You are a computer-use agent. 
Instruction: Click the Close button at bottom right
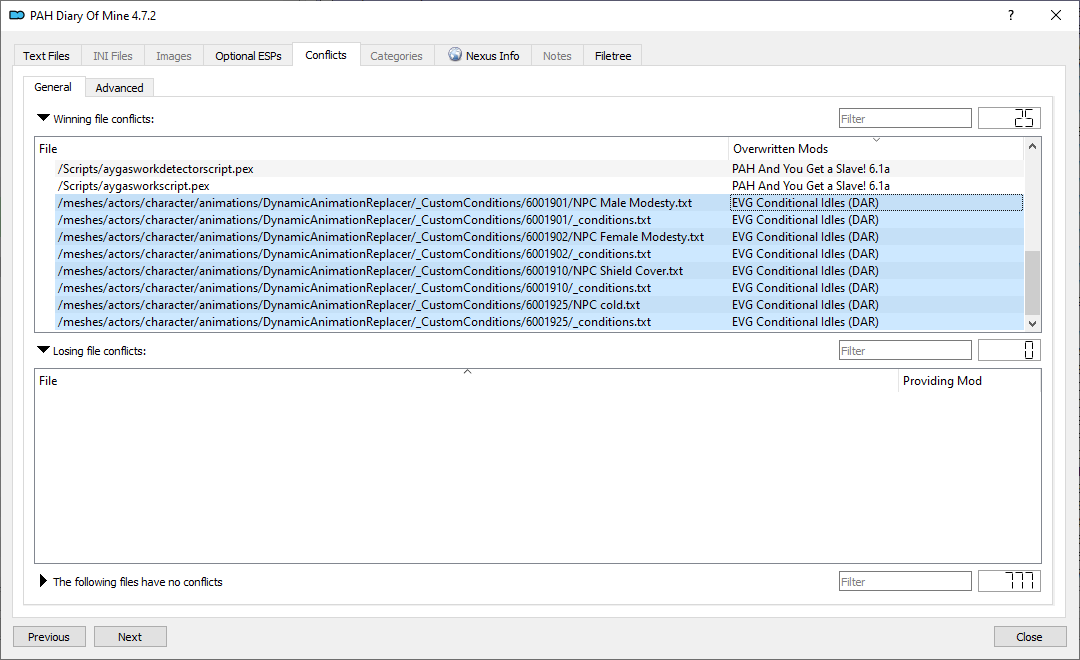(x=1029, y=637)
